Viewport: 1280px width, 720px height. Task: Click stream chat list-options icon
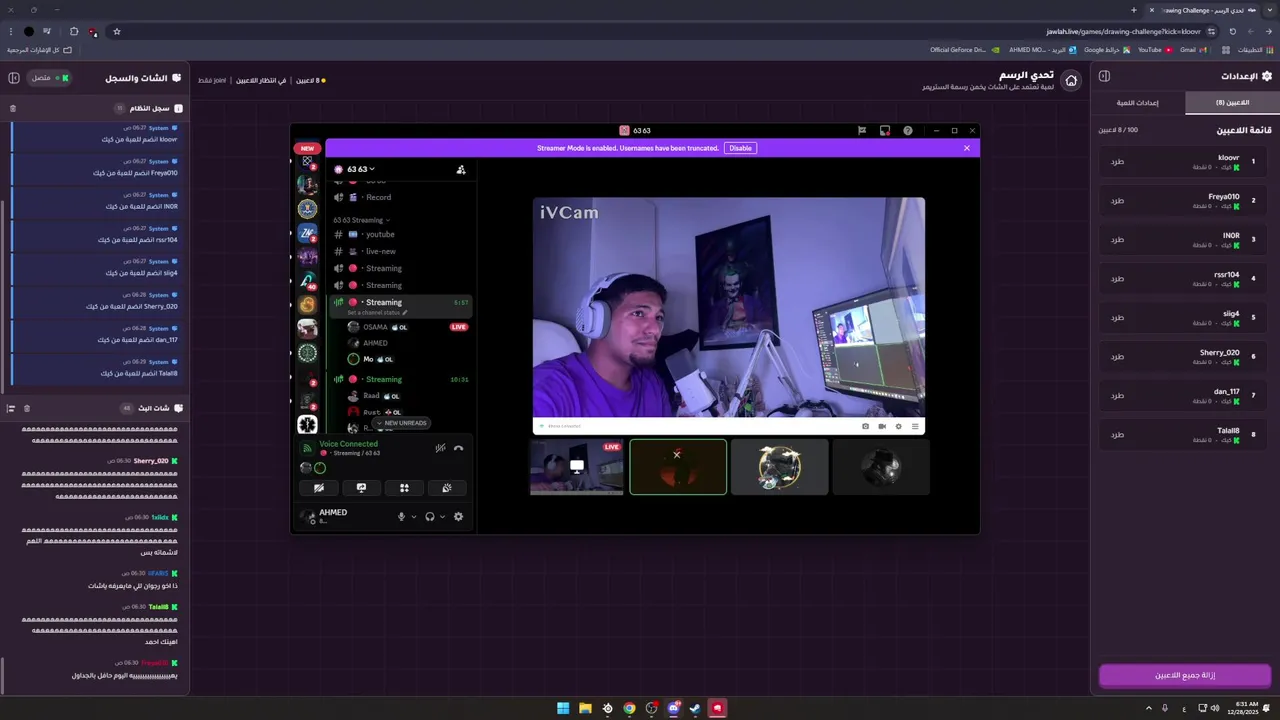point(11,408)
